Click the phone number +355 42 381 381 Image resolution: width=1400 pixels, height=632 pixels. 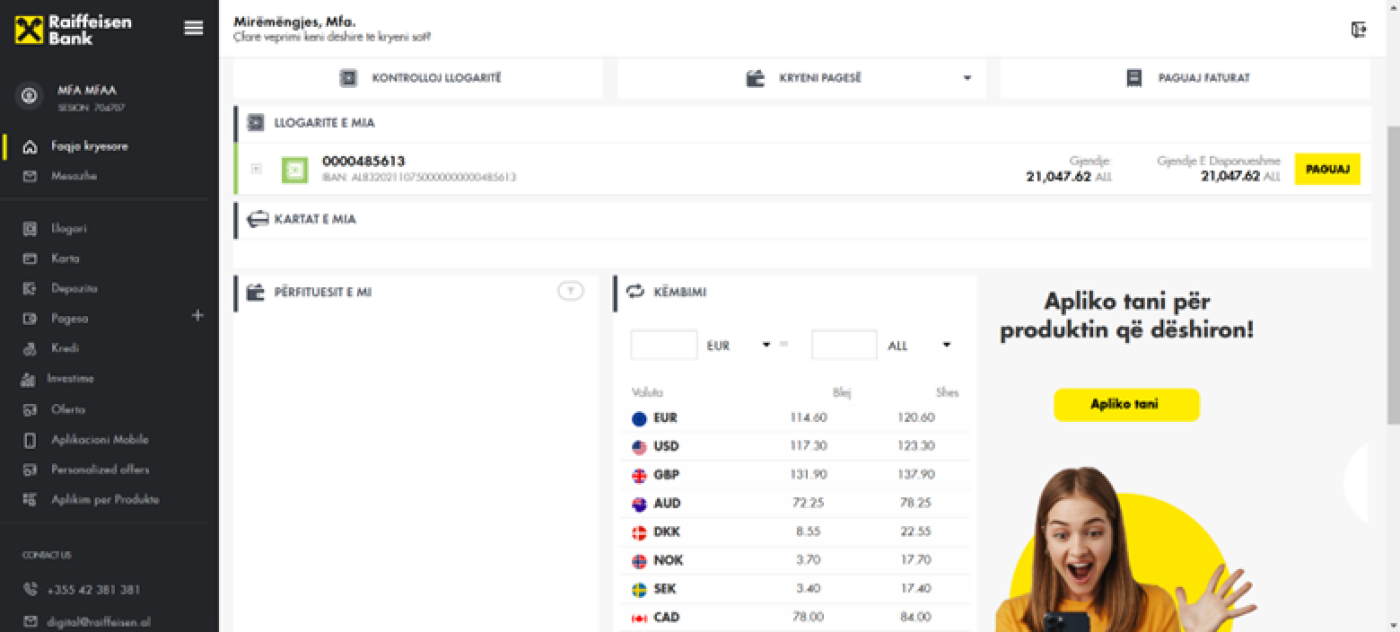tap(96, 590)
